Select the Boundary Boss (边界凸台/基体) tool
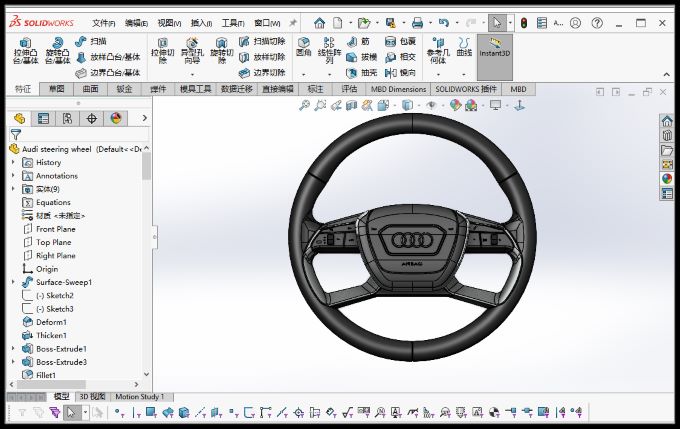680x429 pixels. click(108, 72)
